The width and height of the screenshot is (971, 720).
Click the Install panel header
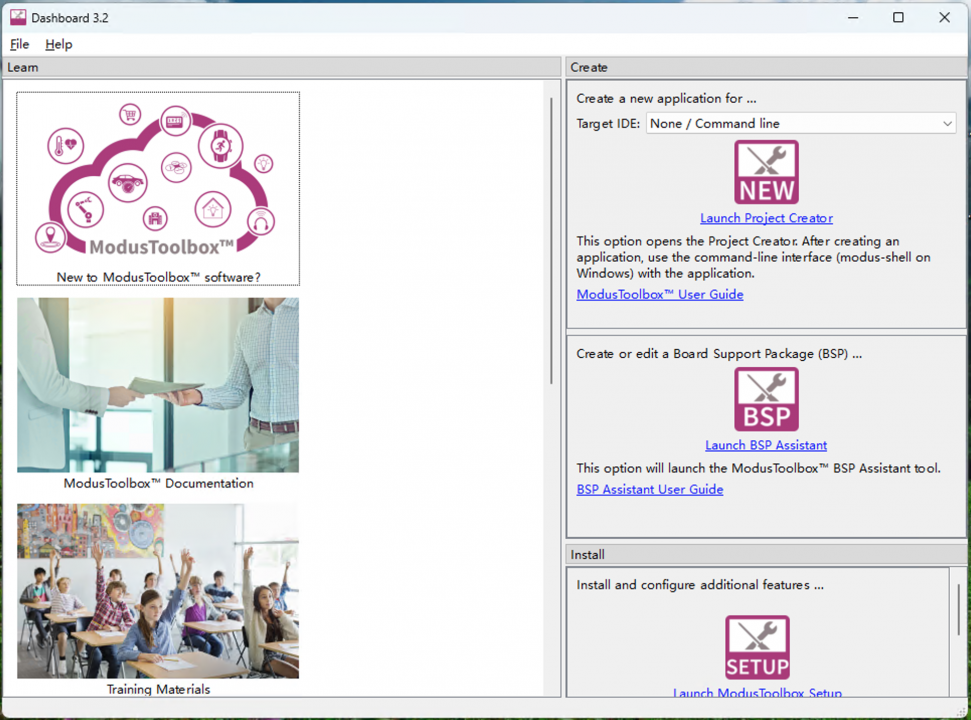(765, 554)
